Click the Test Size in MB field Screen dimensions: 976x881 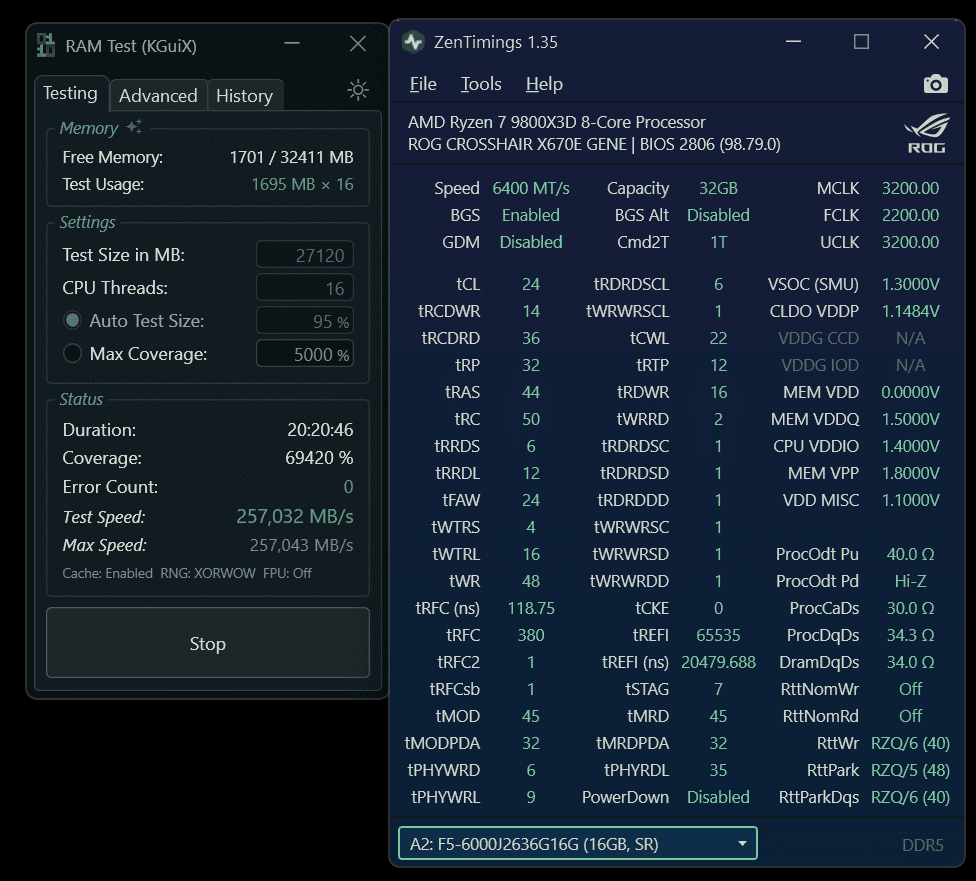pyautogui.click(x=305, y=255)
